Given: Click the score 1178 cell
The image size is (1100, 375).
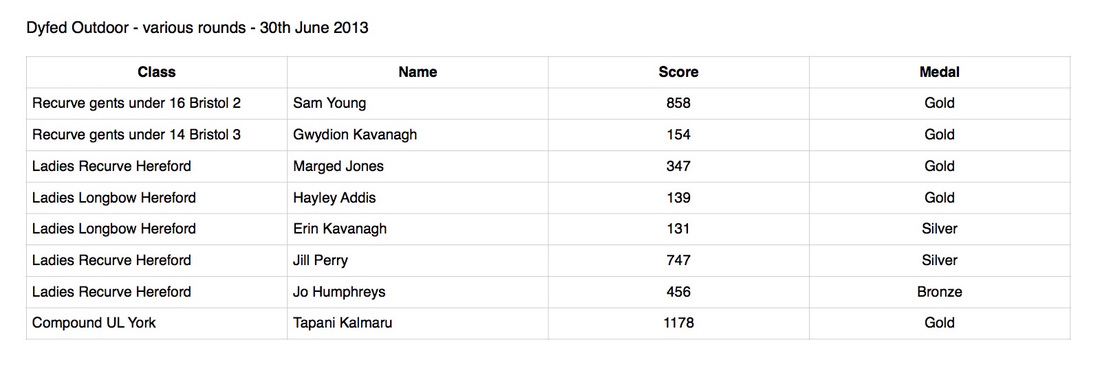Looking at the screenshot, I should (678, 323).
